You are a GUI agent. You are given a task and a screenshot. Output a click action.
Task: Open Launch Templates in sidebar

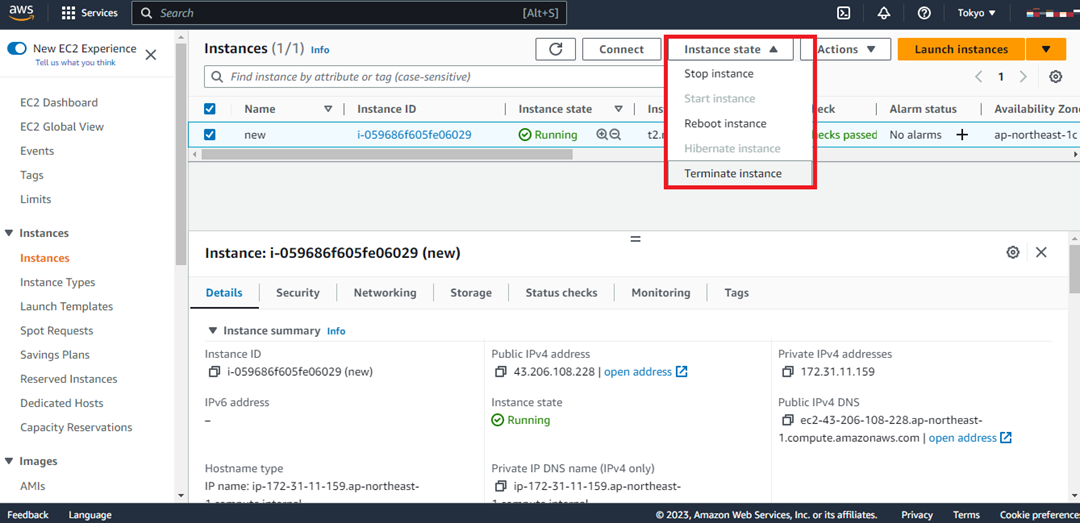tap(66, 307)
